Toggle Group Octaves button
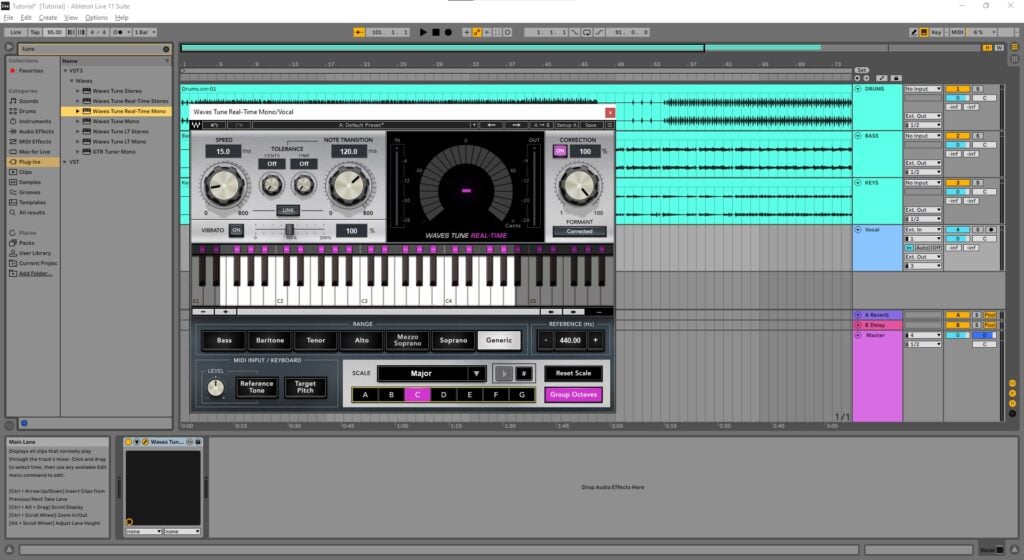The width and height of the screenshot is (1024, 560). click(x=573, y=394)
